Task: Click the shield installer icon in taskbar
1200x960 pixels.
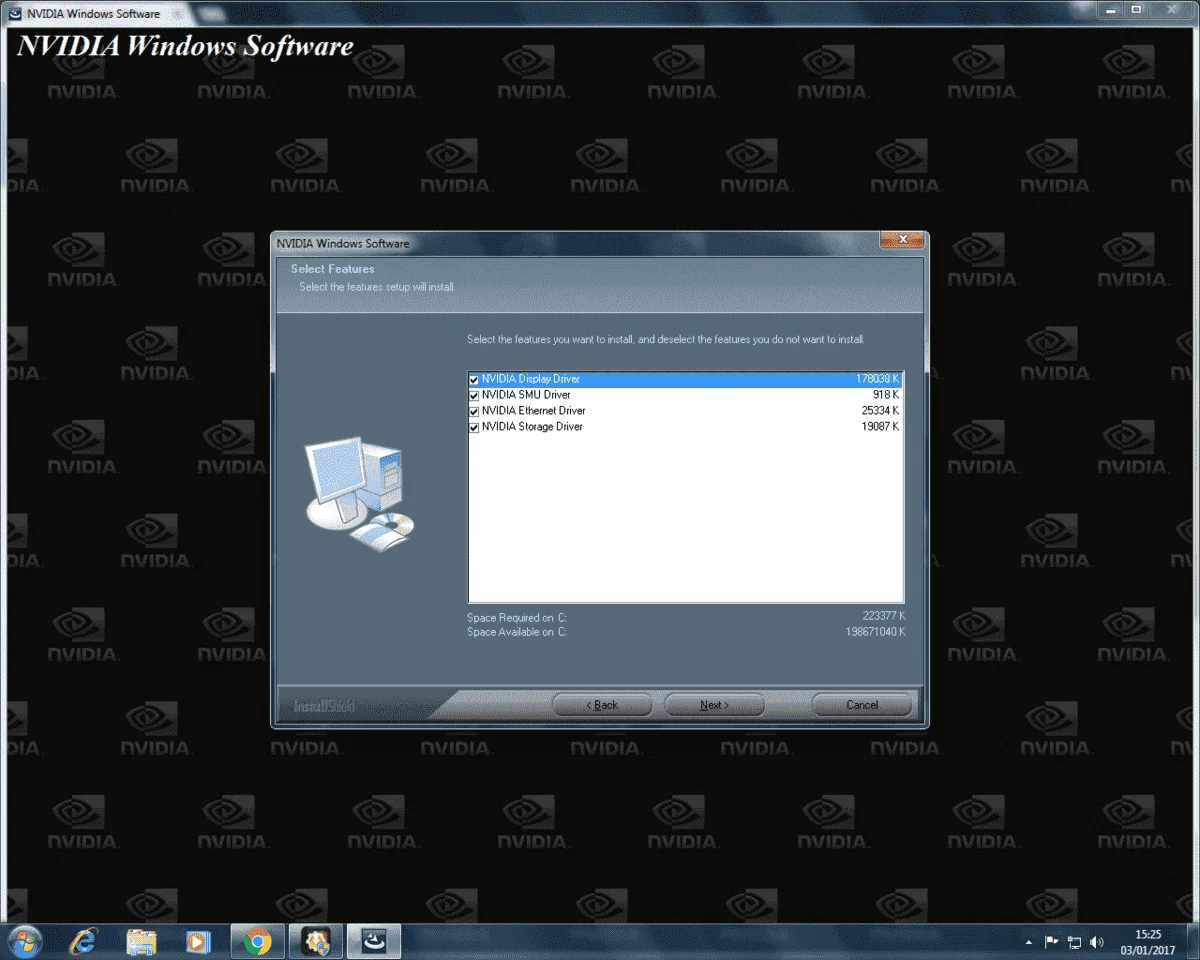Action: click(316, 941)
